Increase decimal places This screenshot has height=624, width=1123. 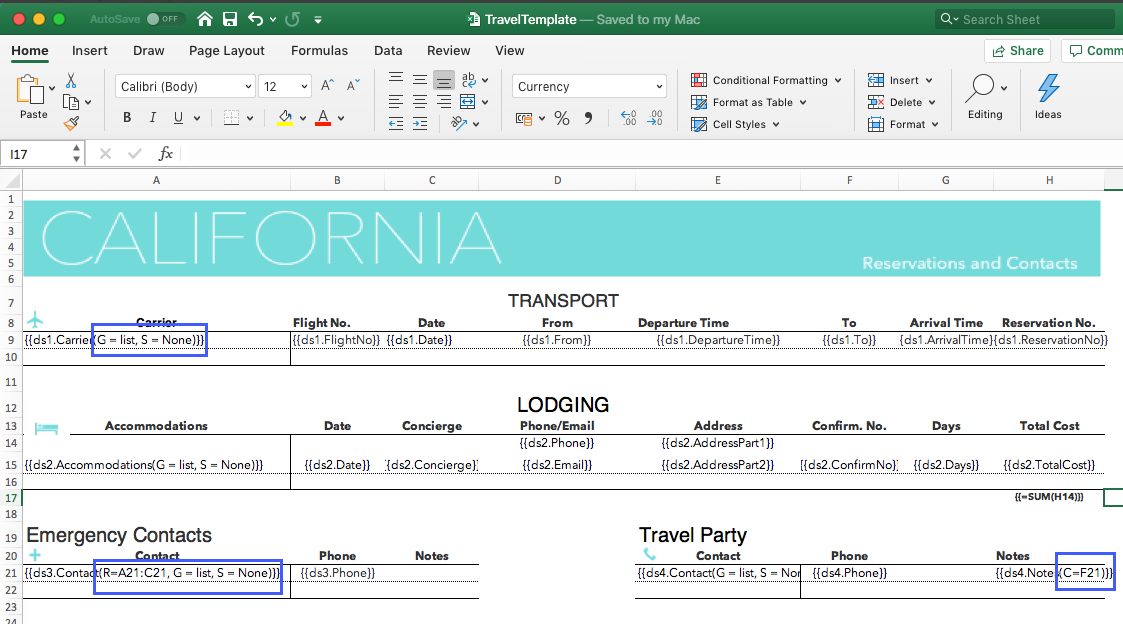coord(629,118)
